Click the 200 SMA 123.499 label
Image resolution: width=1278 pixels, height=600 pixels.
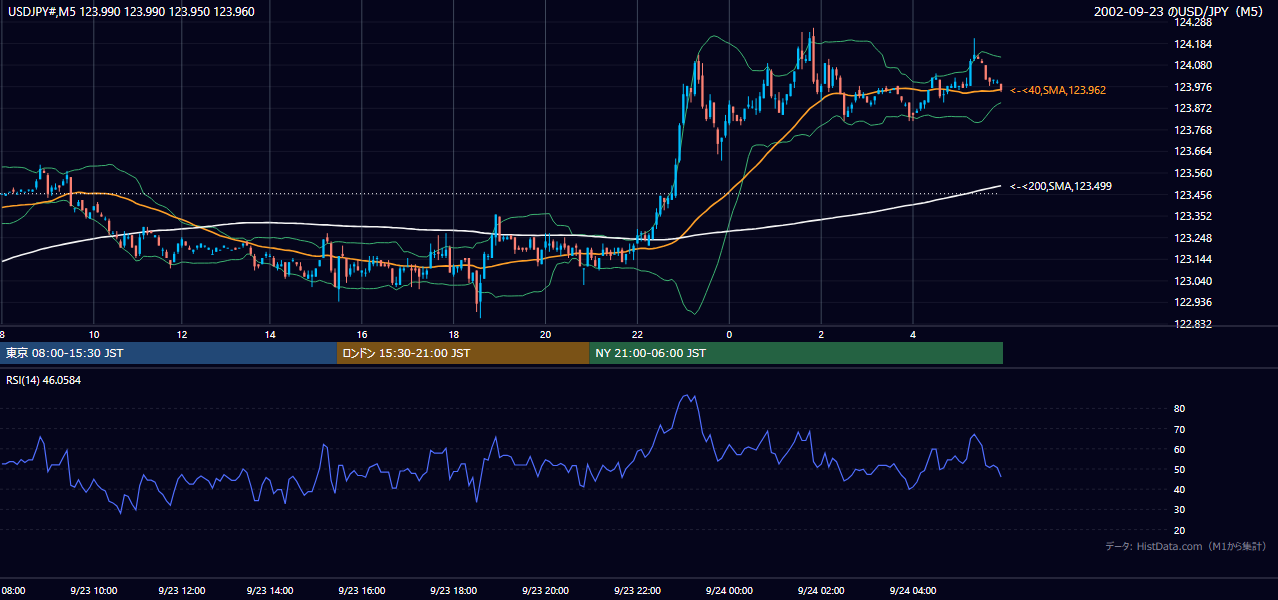[x=1061, y=186]
